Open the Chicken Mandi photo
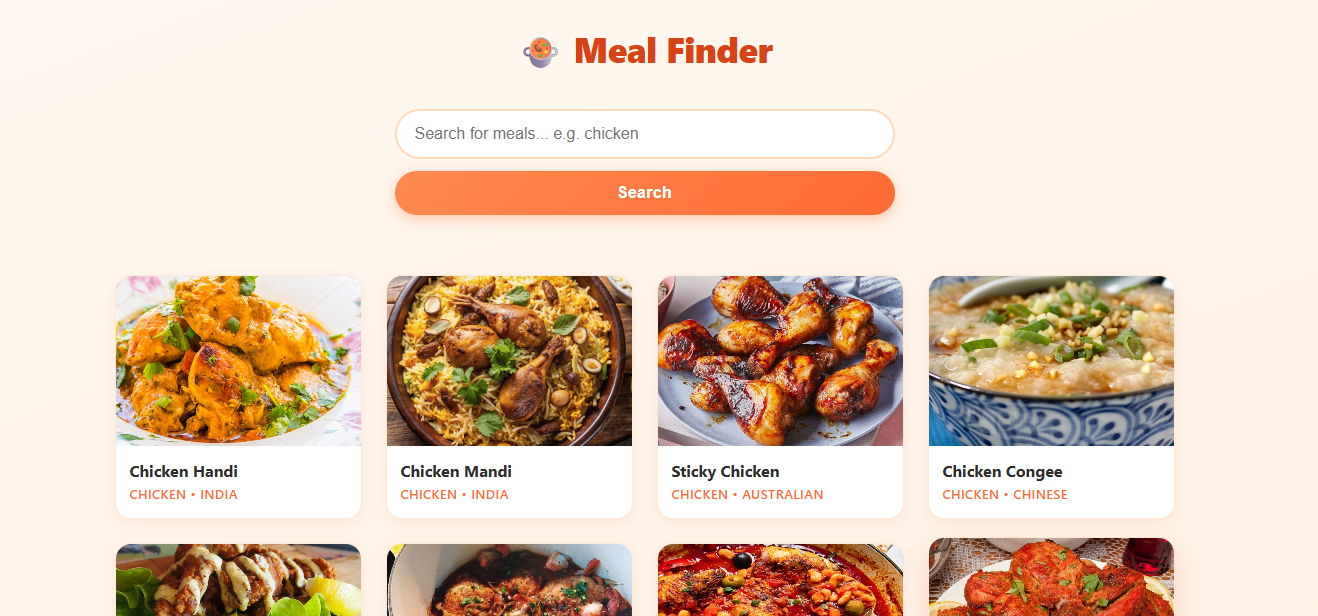This screenshot has height=616, width=1318. tap(510, 361)
